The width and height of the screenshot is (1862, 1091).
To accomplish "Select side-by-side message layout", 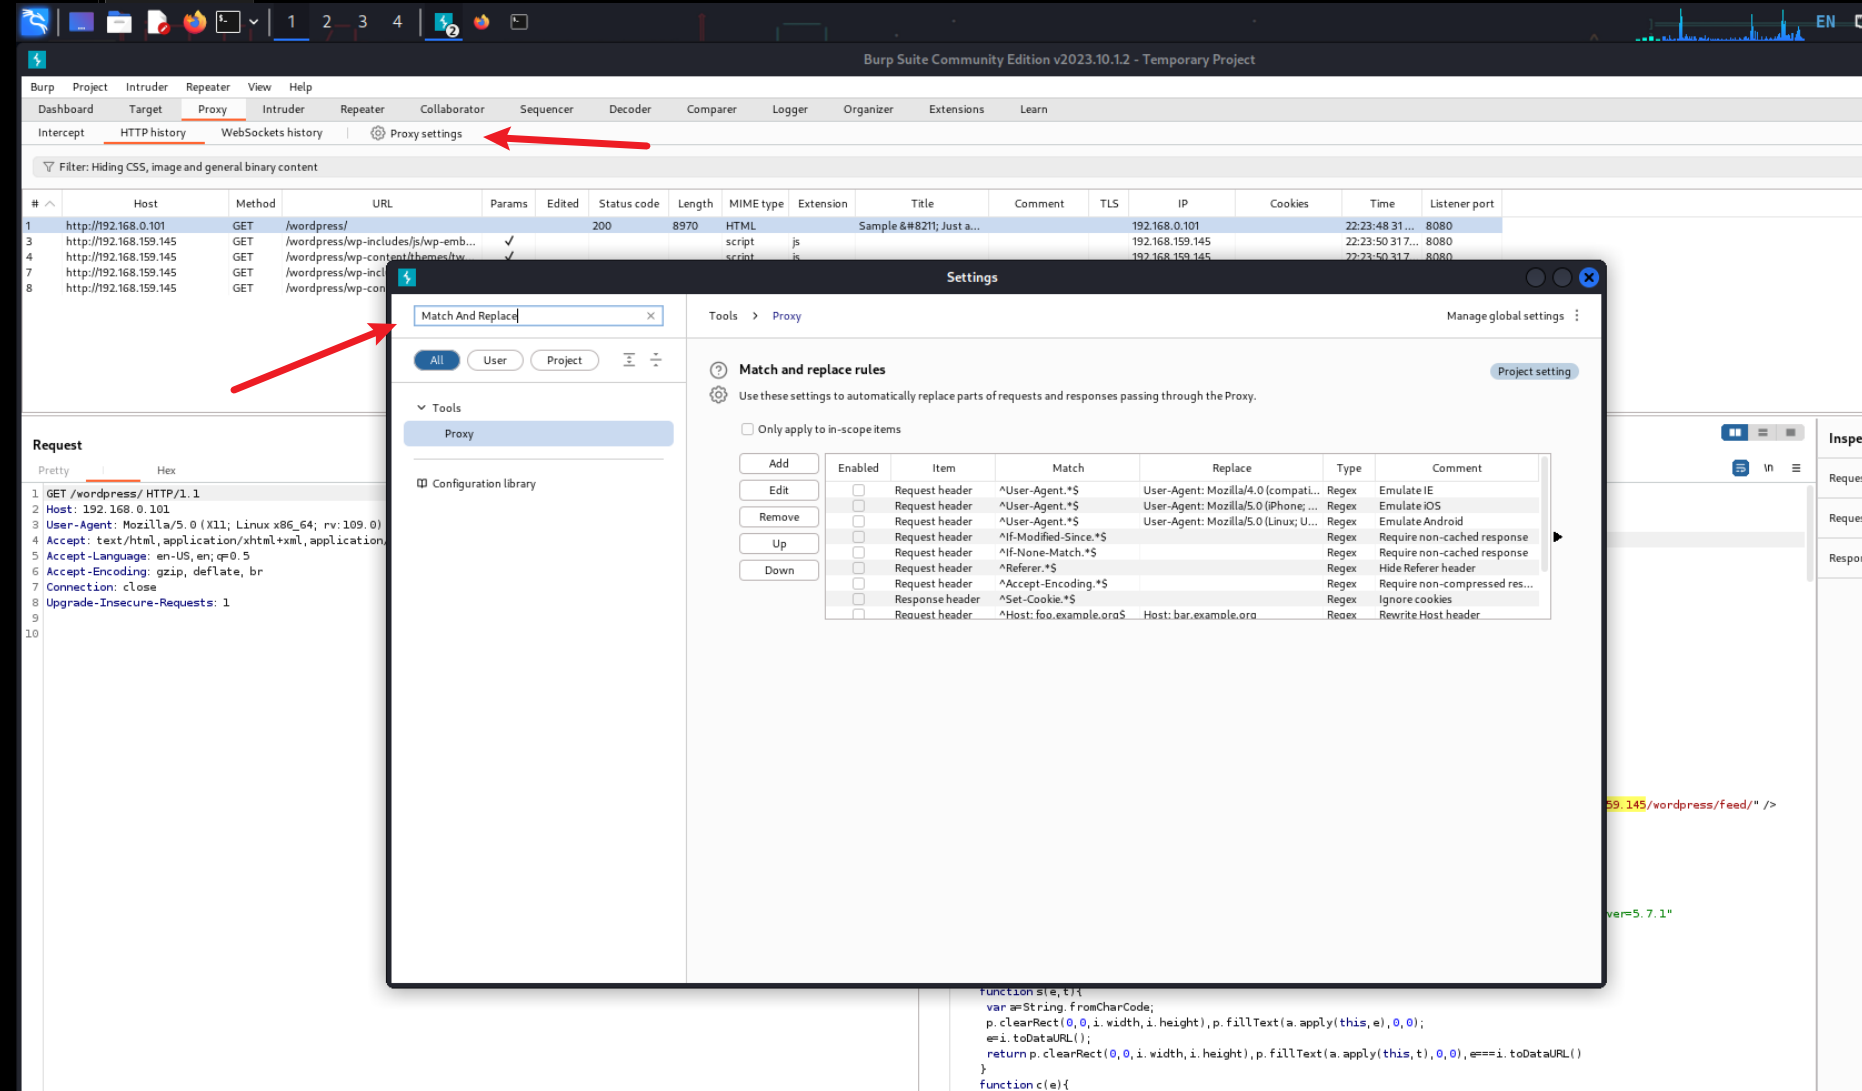I will click(x=1734, y=432).
